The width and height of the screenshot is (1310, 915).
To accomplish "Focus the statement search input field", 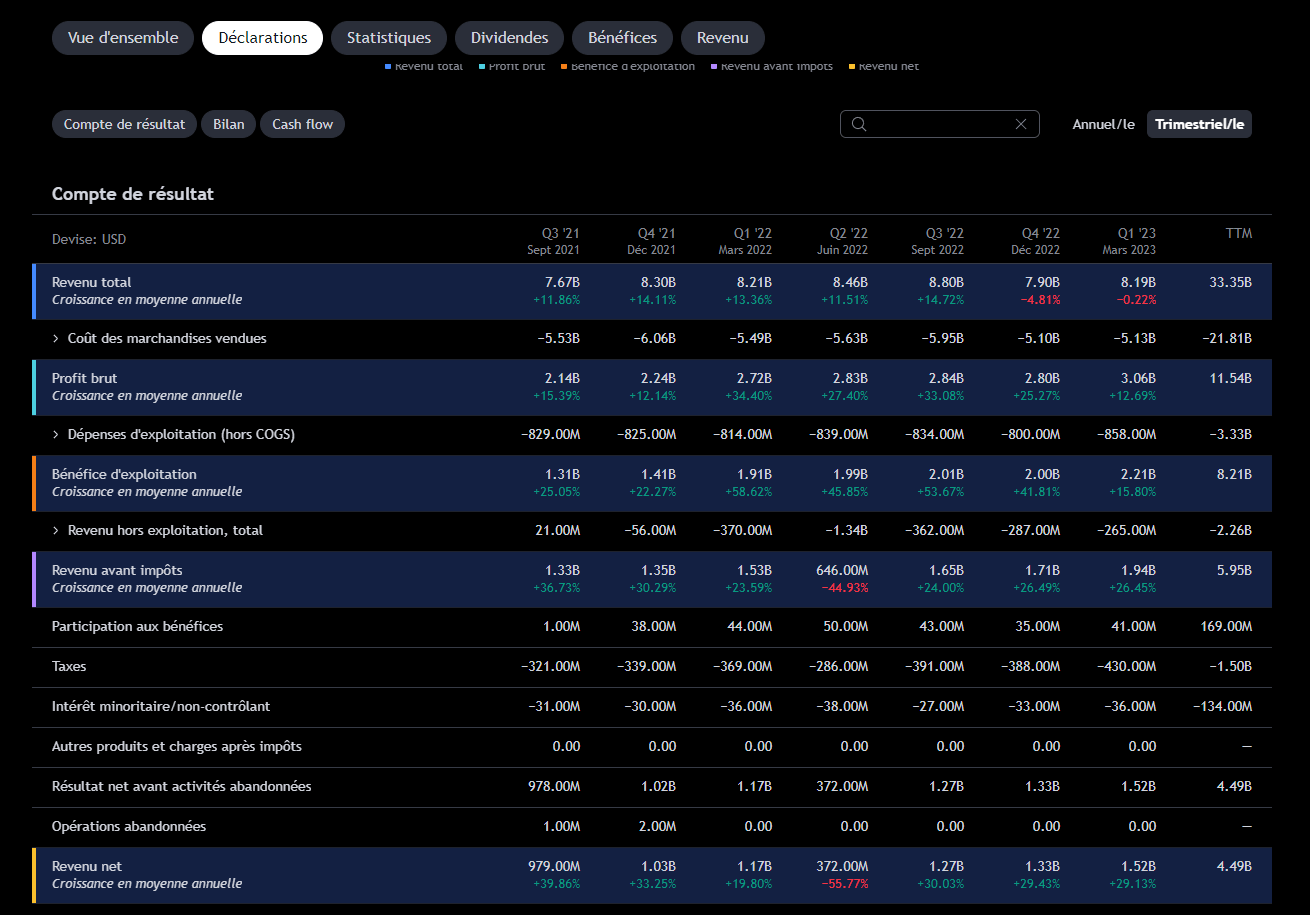I will click(940, 124).
